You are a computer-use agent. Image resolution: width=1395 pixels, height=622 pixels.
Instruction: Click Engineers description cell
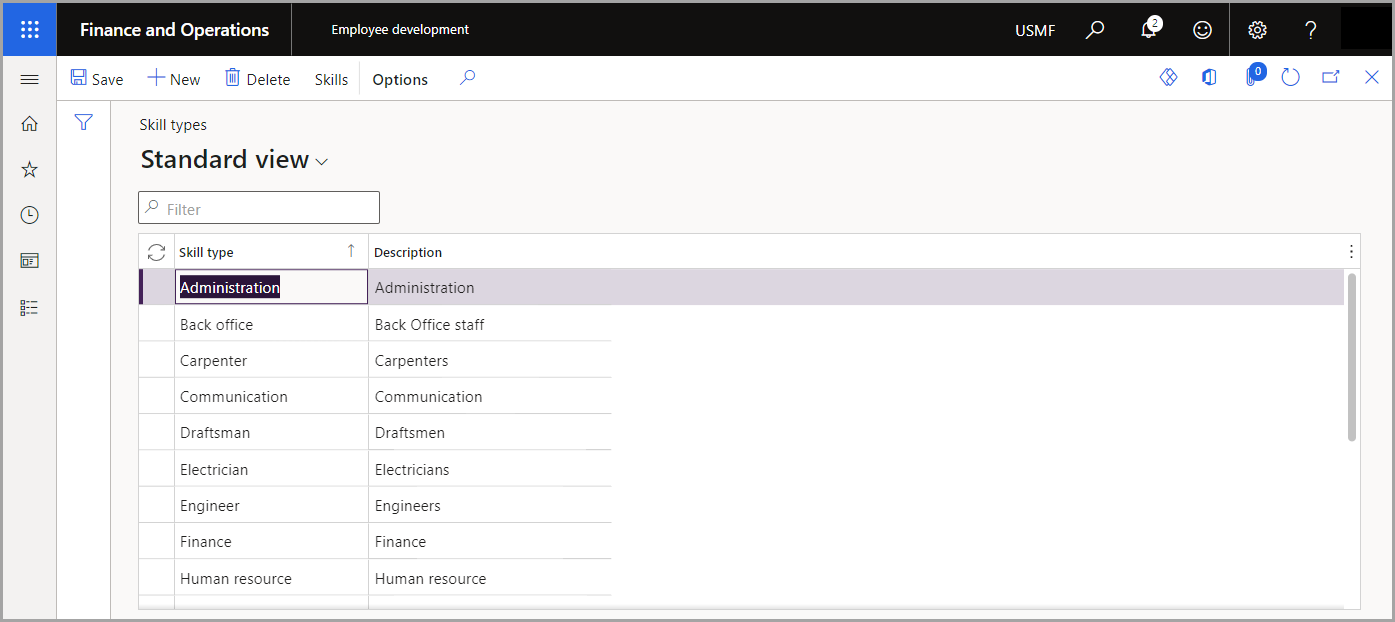point(490,505)
